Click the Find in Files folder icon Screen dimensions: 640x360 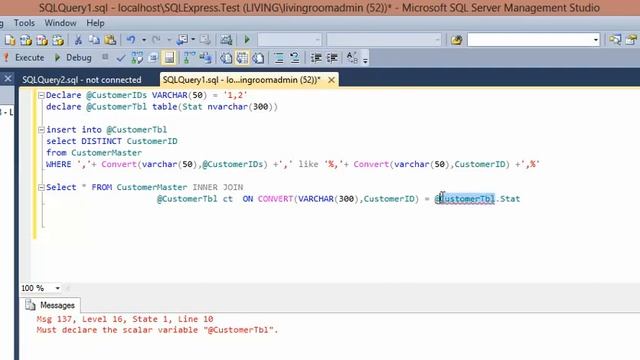456,40
